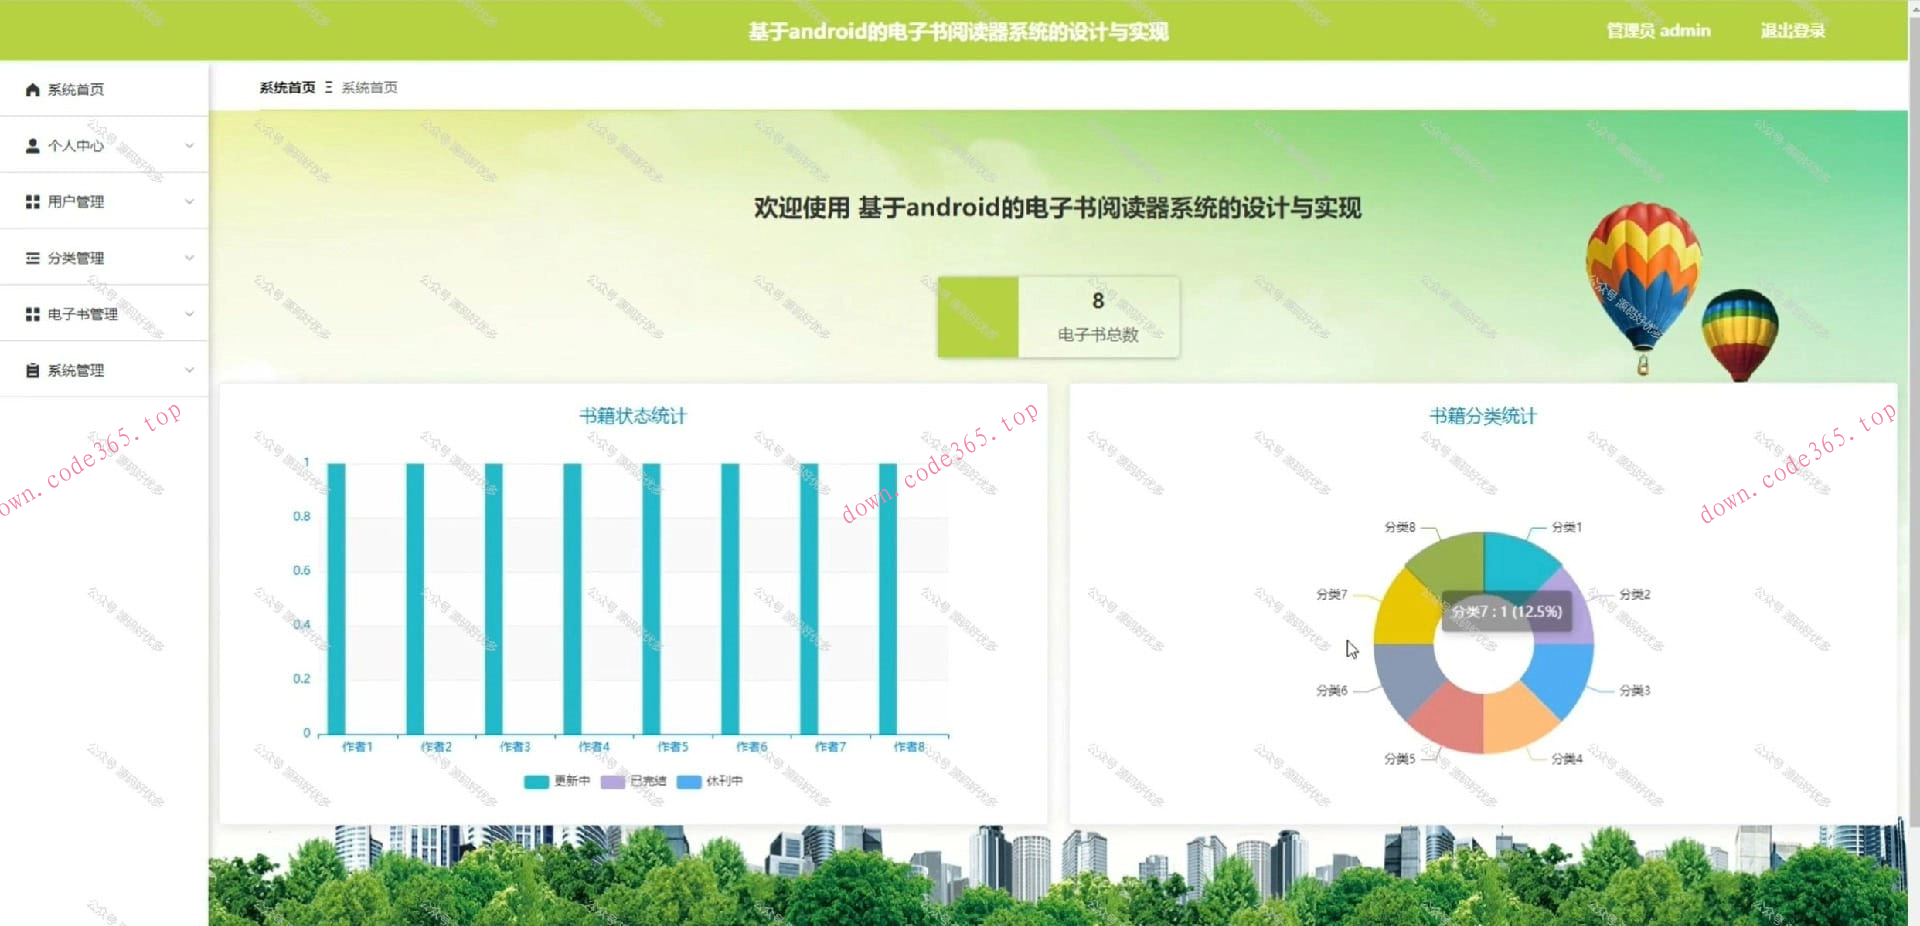Open the 分类管理 menu item

(x=76, y=258)
